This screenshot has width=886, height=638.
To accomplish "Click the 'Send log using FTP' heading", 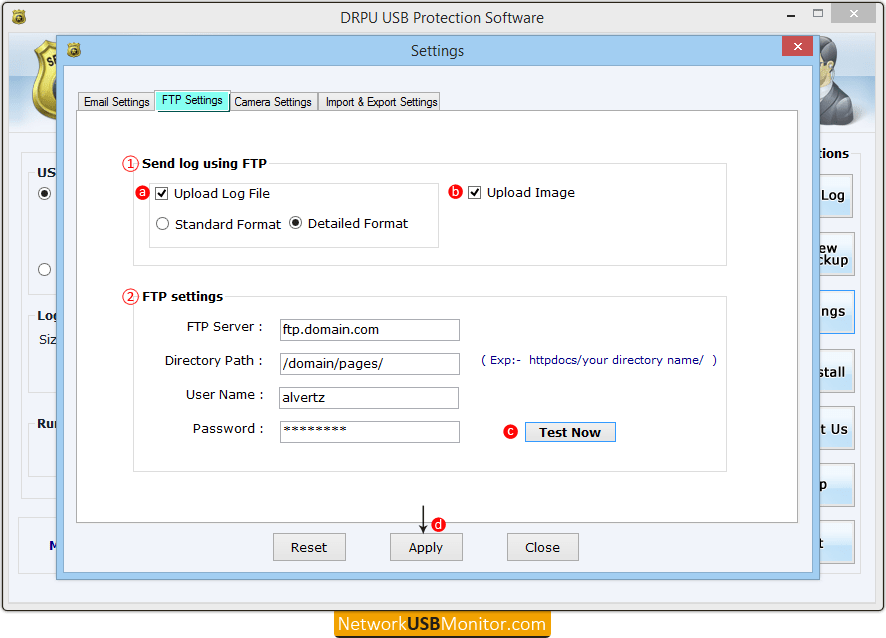I will click(204, 164).
